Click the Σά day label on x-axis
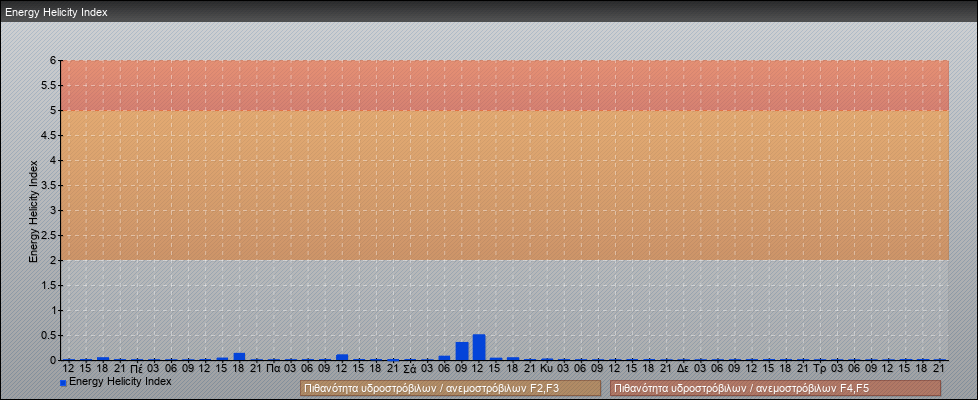The width and height of the screenshot is (978, 400). [x=410, y=369]
